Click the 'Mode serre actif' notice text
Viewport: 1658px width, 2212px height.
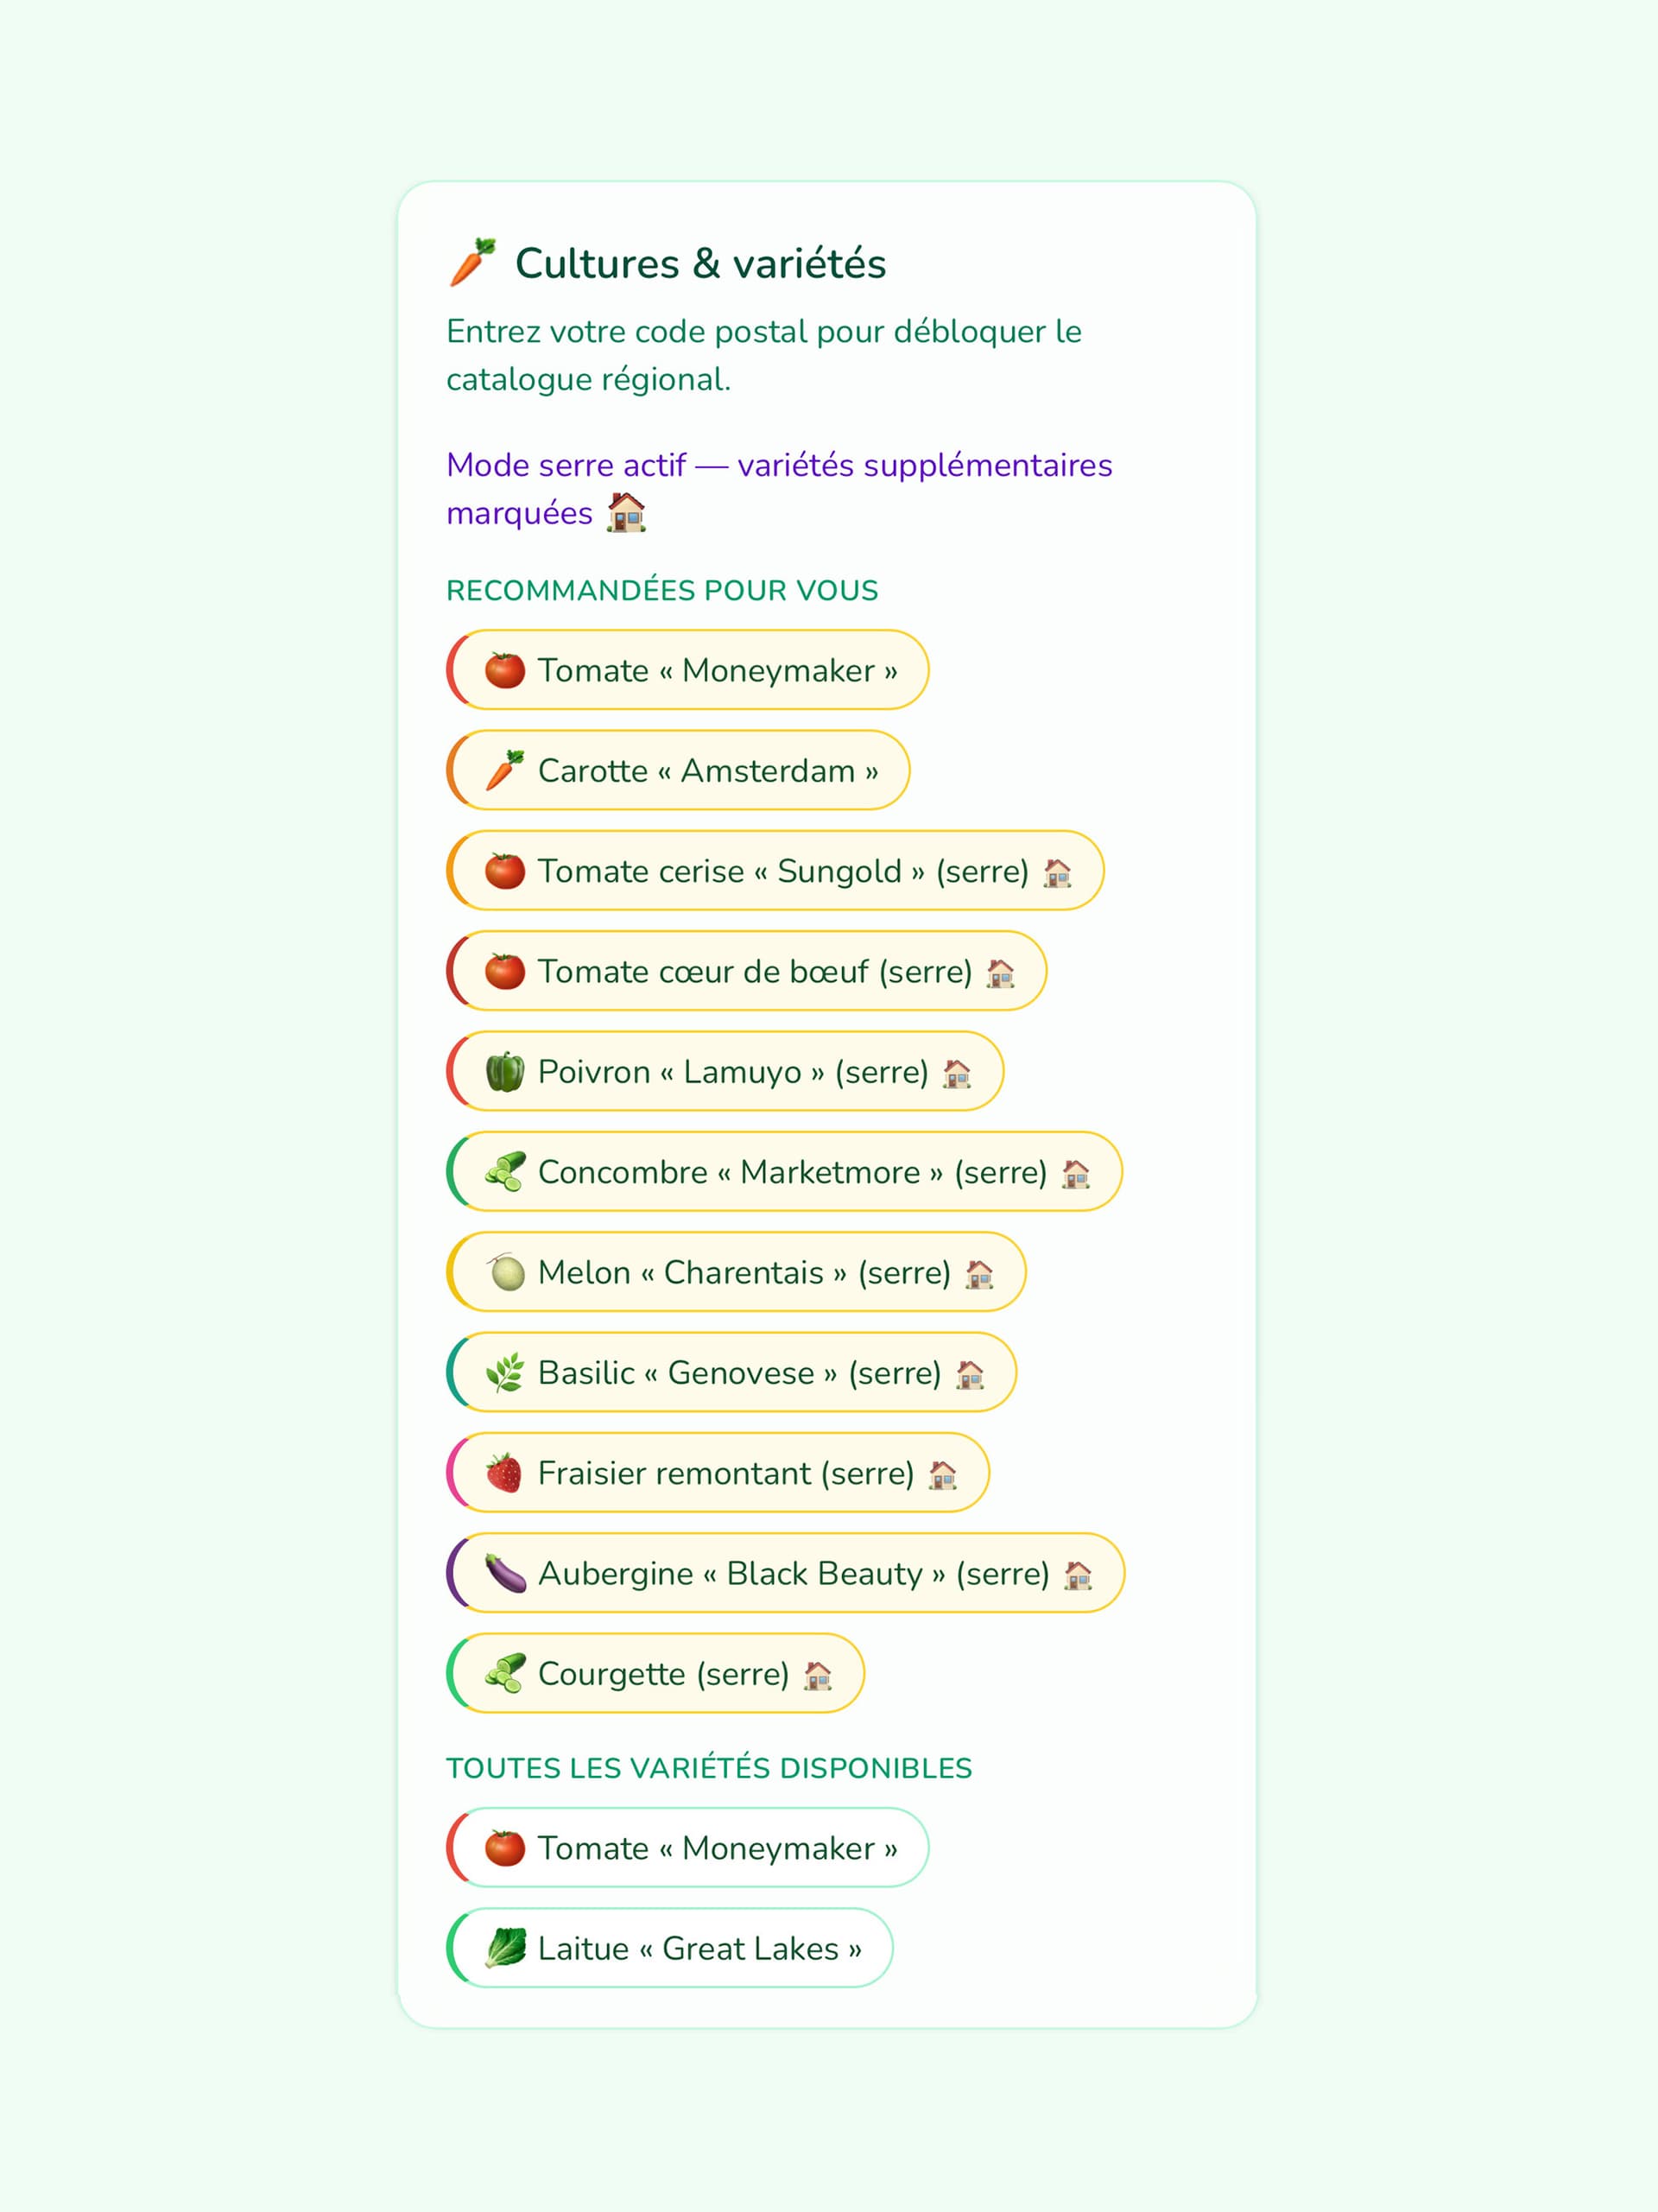779,489
